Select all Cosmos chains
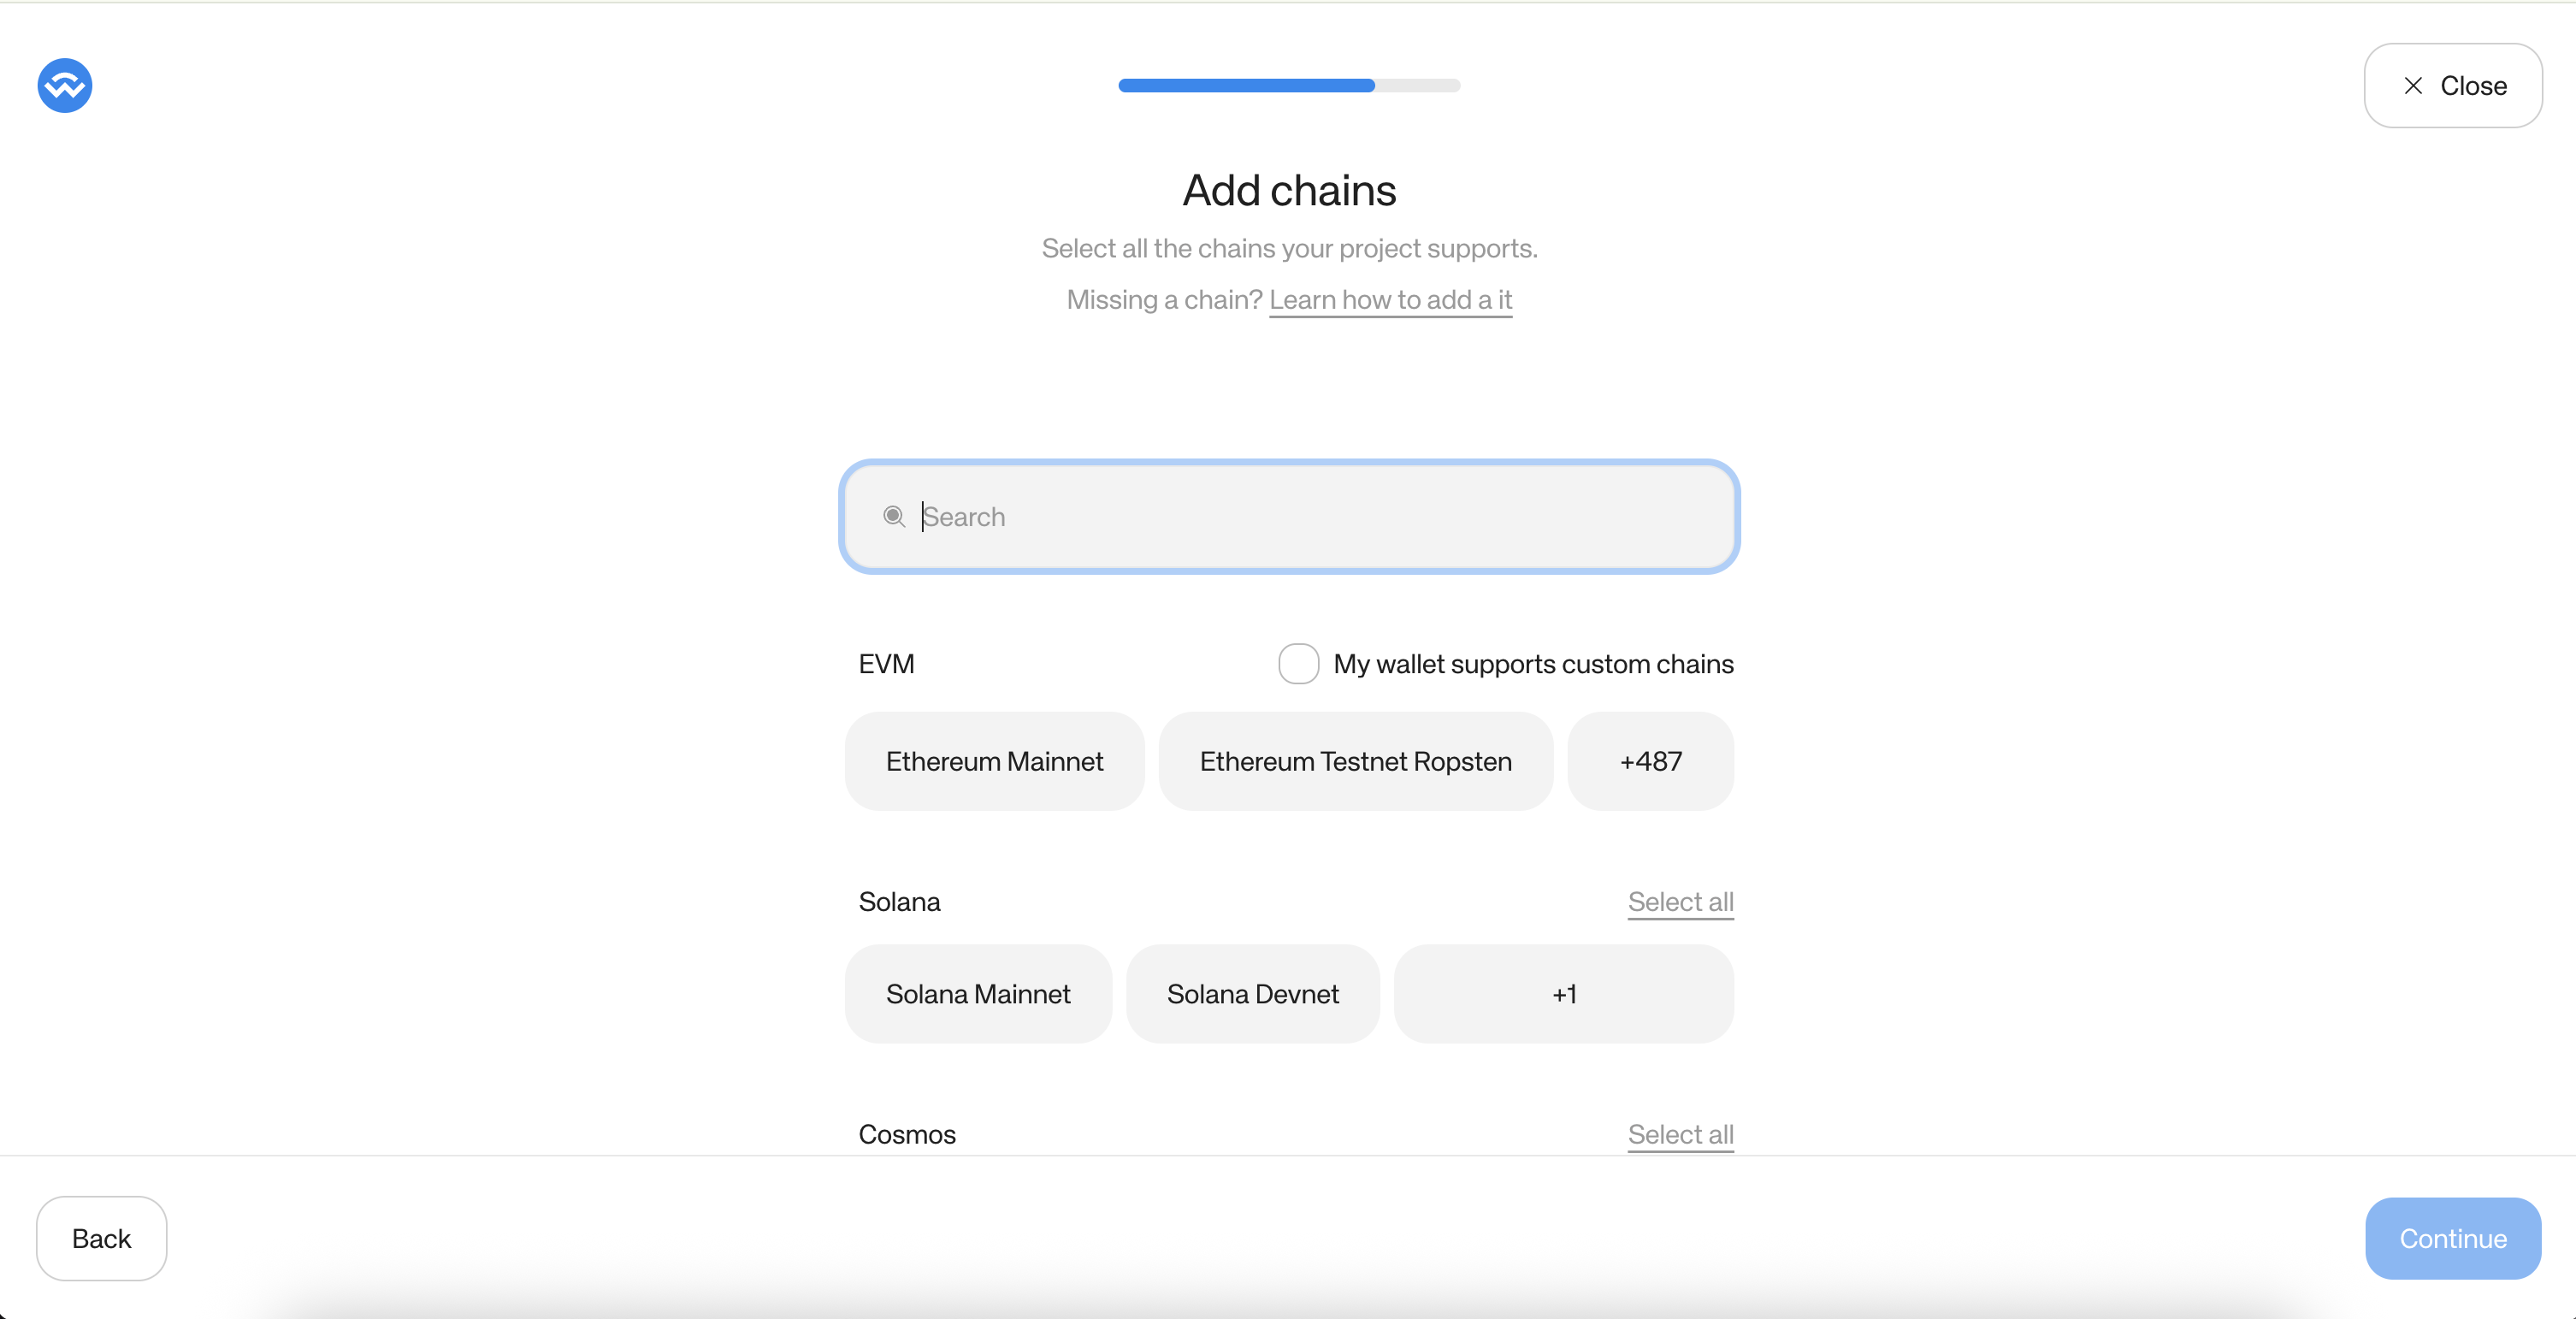The image size is (2576, 1319). (1680, 1134)
